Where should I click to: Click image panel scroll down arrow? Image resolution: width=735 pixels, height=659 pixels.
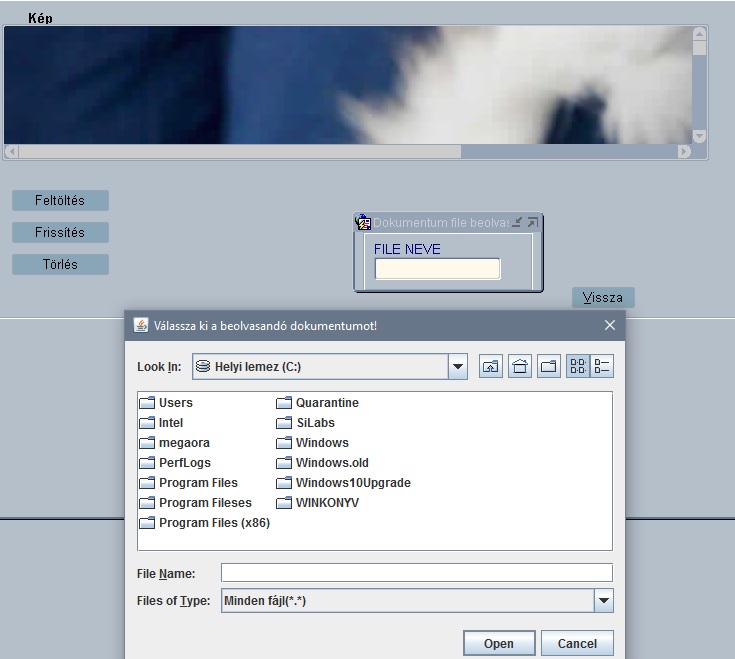tap(699, 137)
